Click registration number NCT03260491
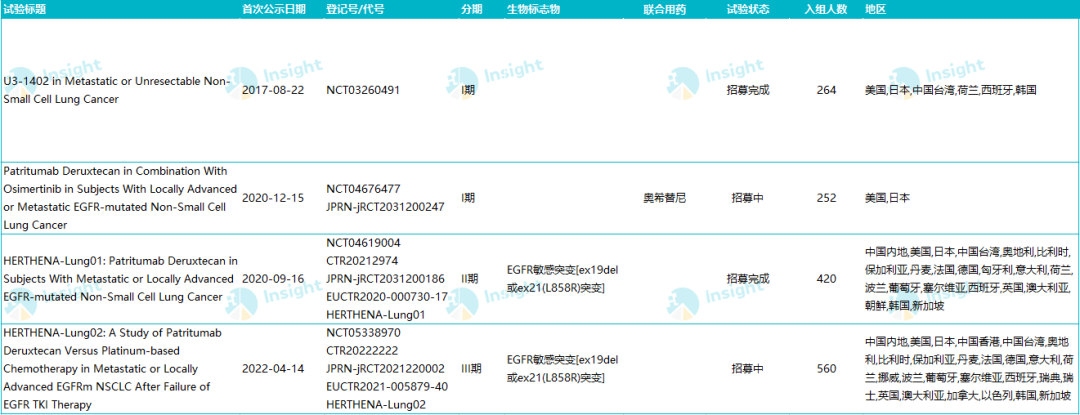Image resolution: width=1080 pixels, height=415 pixels. click(x=363, y=90)
